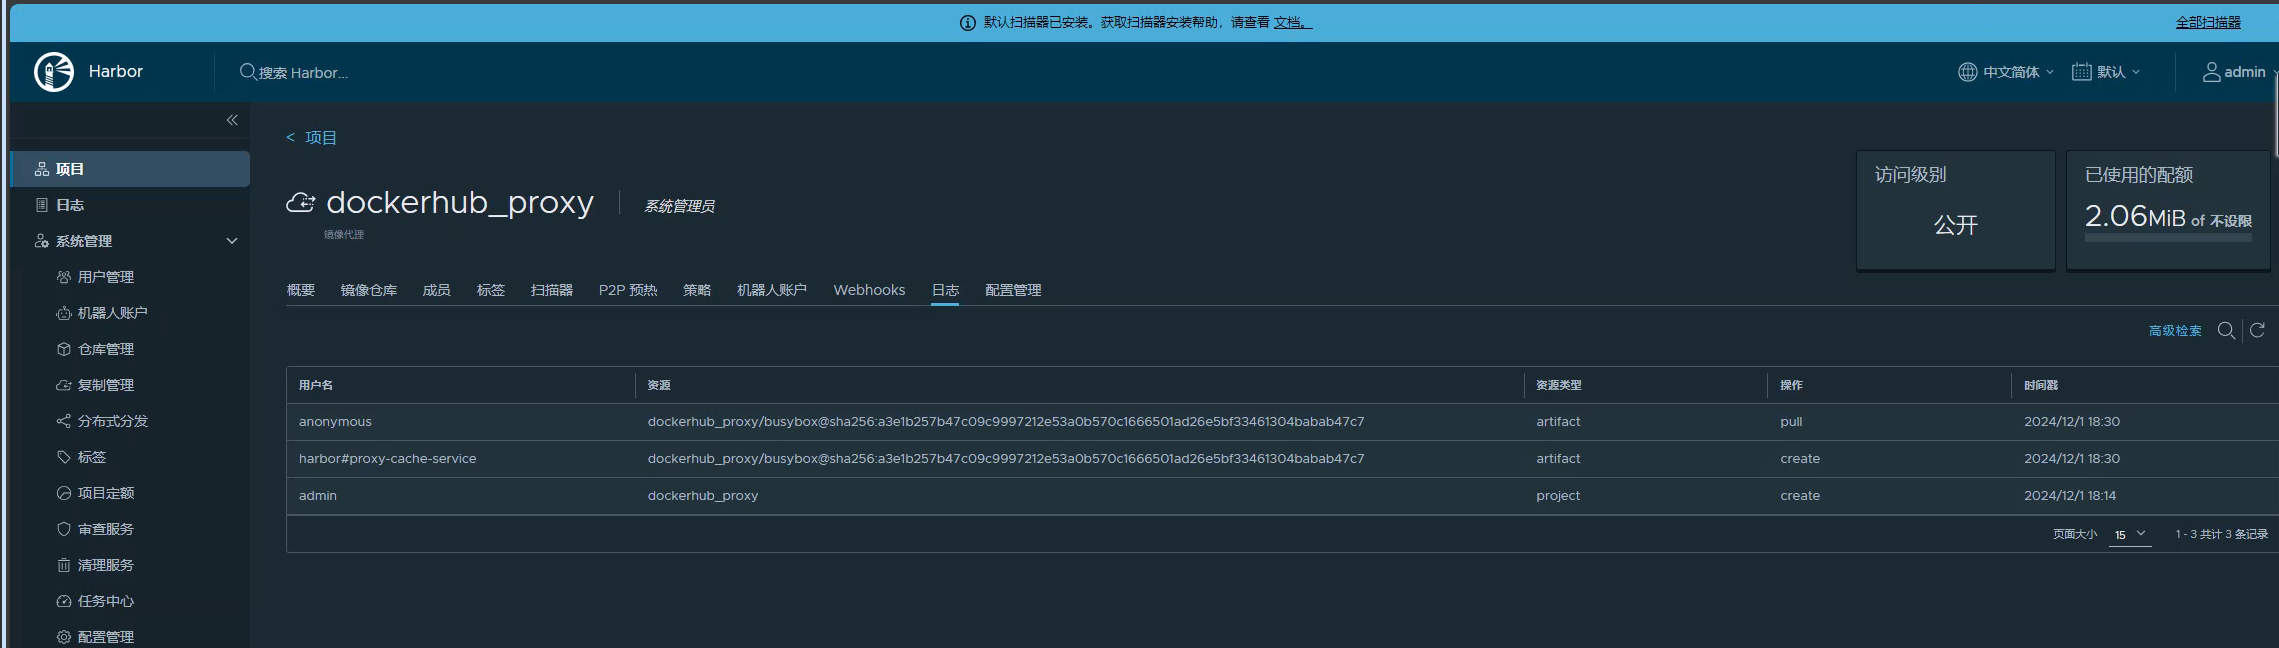Sort by 资源 column header
This screenshot has width=2279, height=648.
pyautogui.click(x=659, y=385)
